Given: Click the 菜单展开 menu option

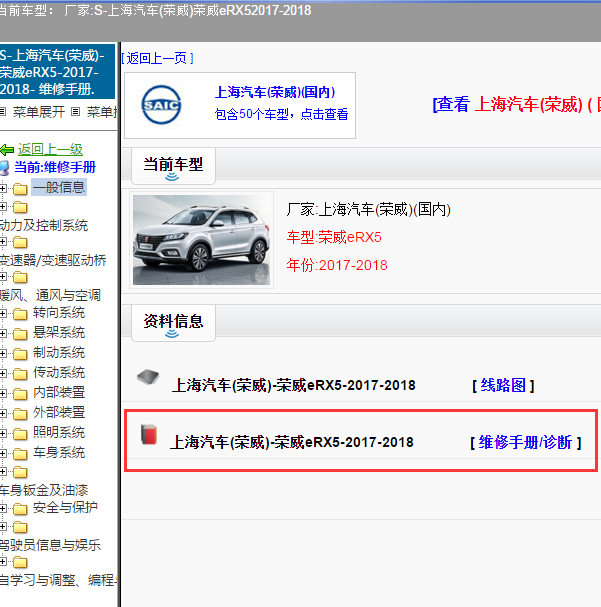Looking at the screenshot, I should [x=39, y=112].
